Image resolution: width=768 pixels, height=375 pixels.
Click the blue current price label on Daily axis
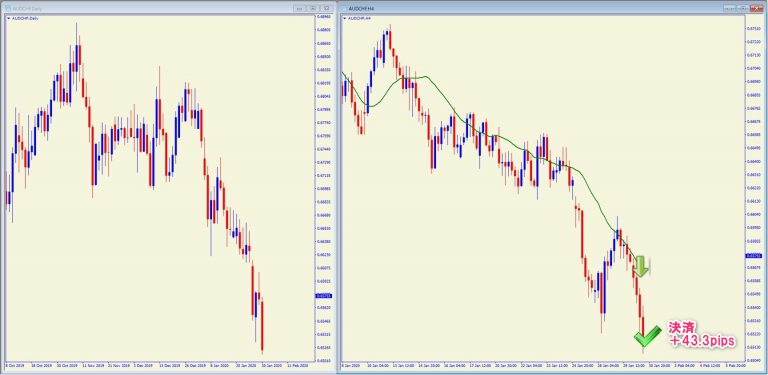click(x=324, y=296)
